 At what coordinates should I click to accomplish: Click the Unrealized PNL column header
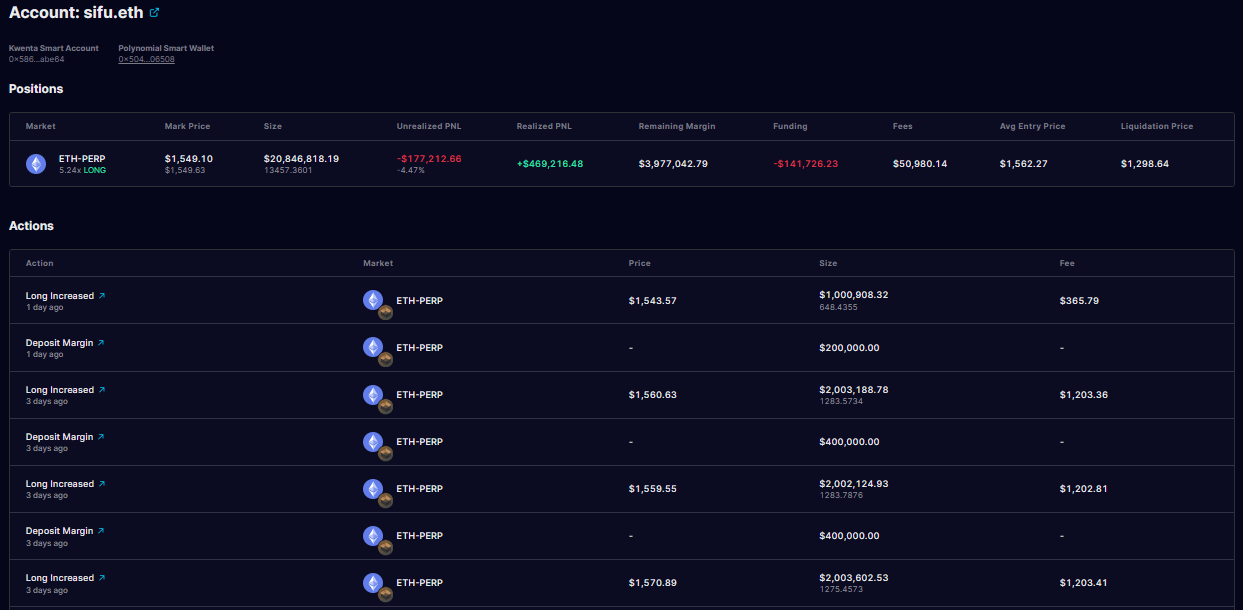[428, 127]
